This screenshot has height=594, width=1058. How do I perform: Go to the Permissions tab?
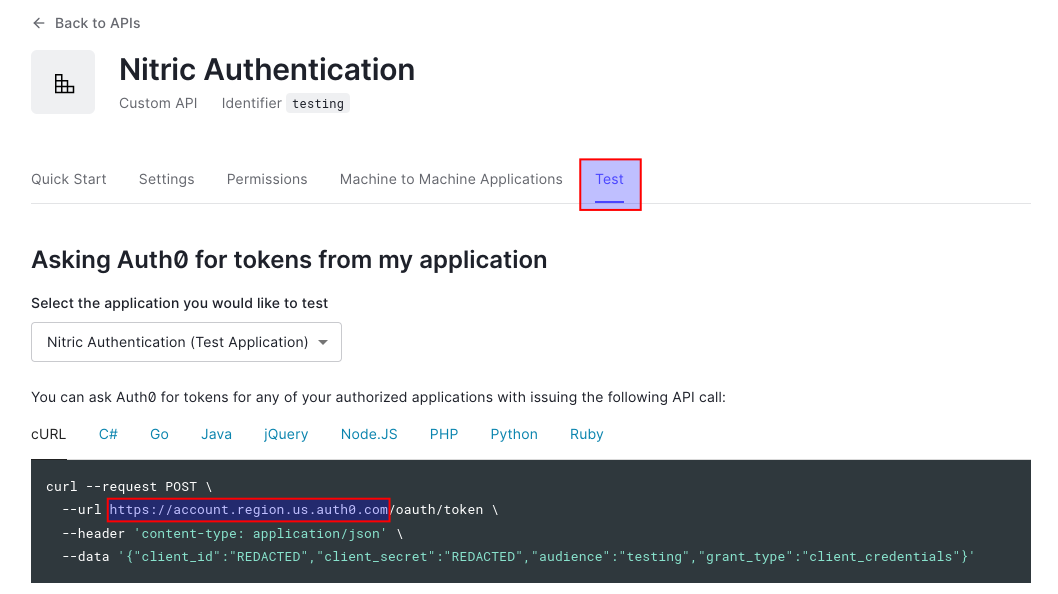[267, 179]
